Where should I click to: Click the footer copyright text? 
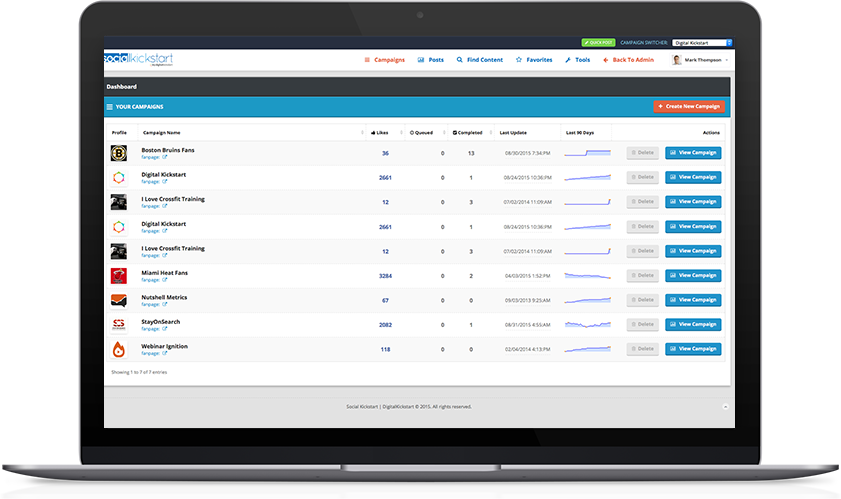coord(409,407)
